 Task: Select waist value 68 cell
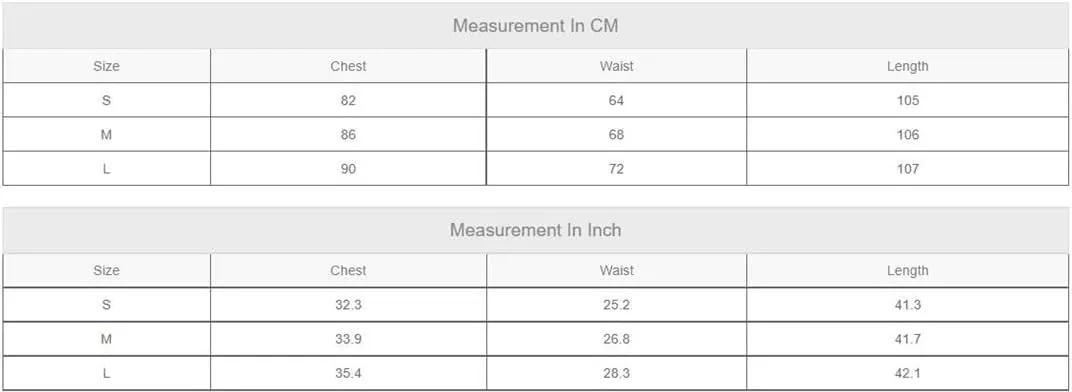pos(616,134)
